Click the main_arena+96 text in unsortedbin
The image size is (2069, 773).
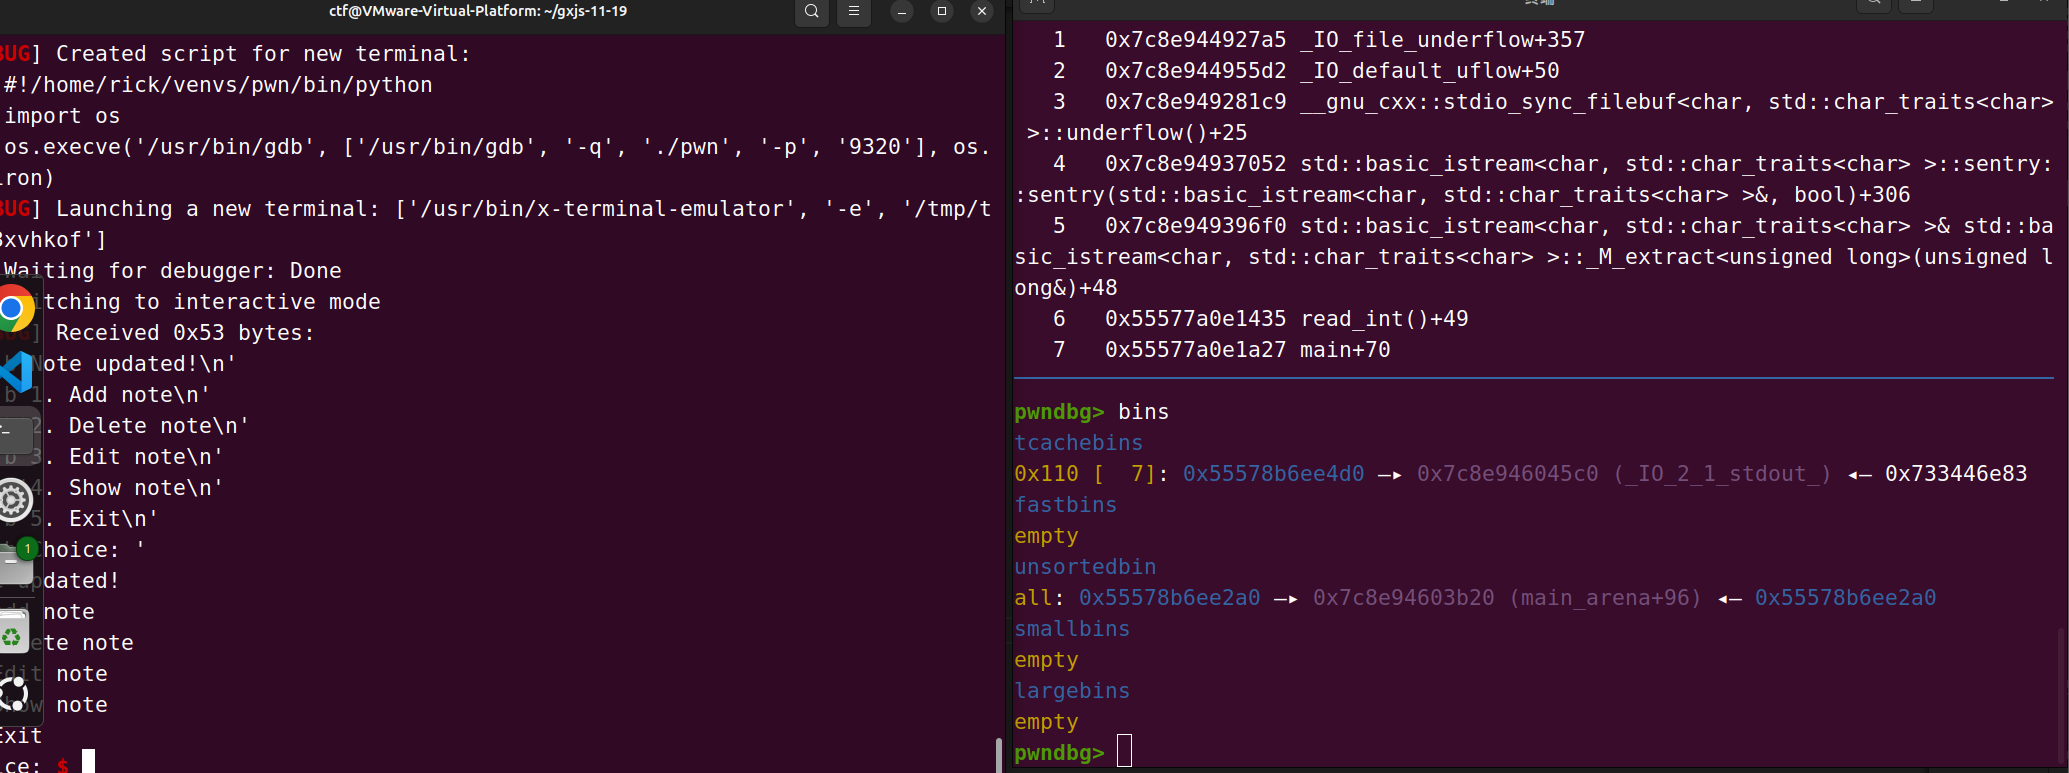[1605, 598]
